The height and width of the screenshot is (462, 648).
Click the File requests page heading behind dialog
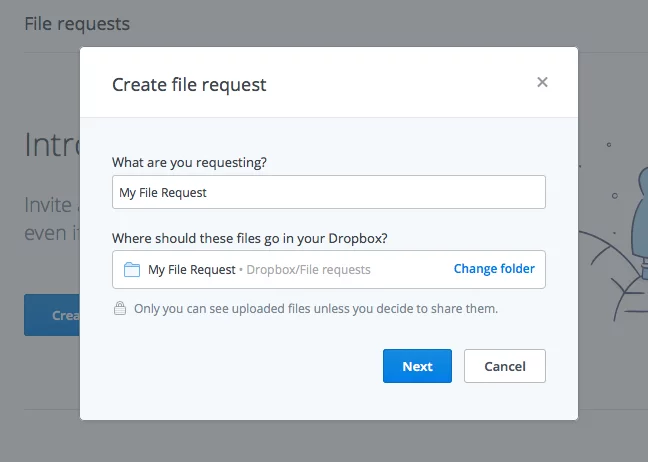click(77, 24)
